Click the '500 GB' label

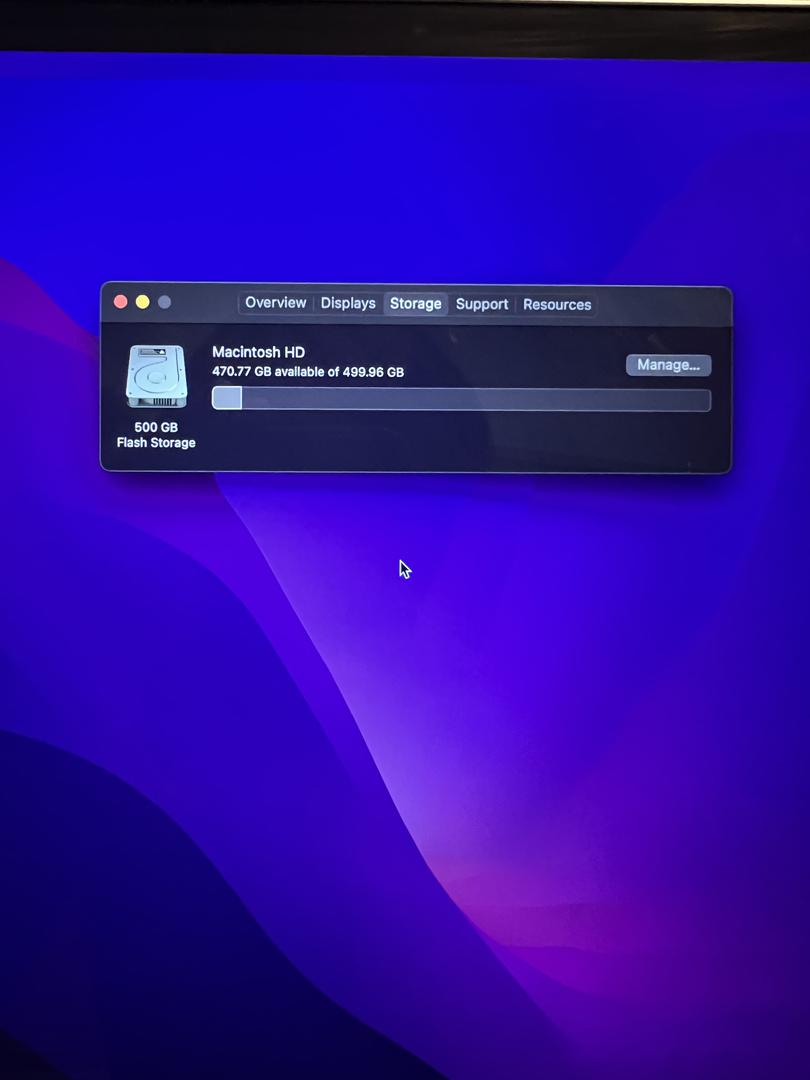pos(156,427)
